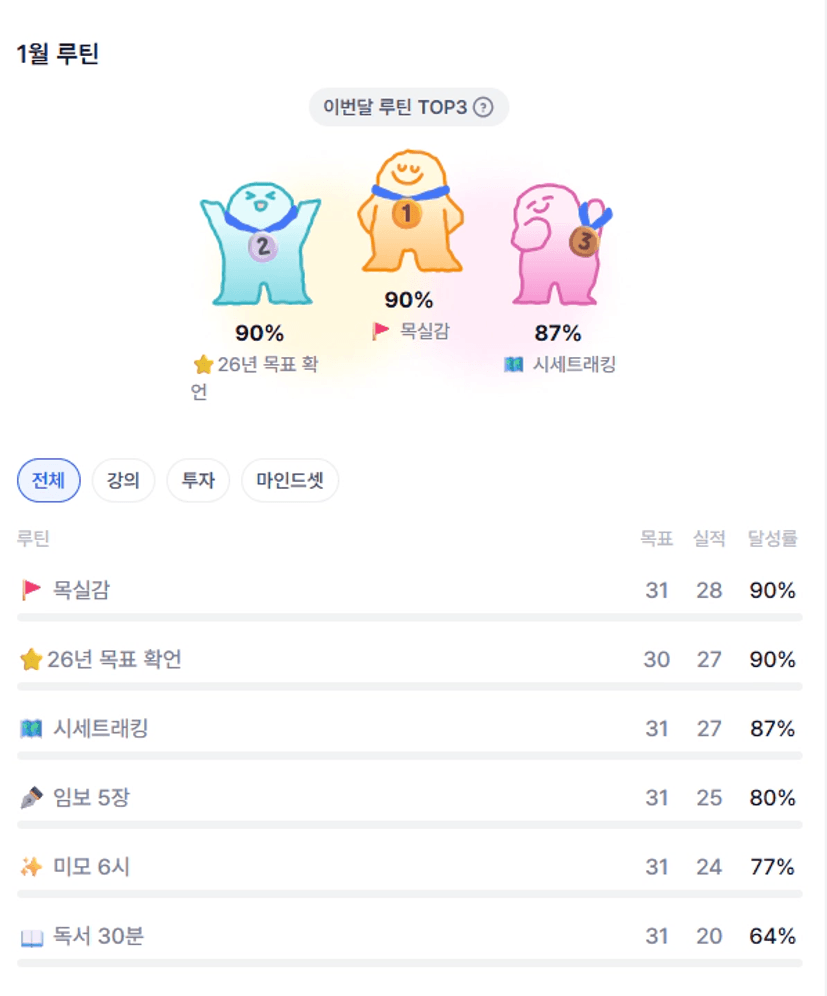Click the 달성률 column header
Image resolution: width=827 pixels, height=996 pixels.
click(772, 539)
